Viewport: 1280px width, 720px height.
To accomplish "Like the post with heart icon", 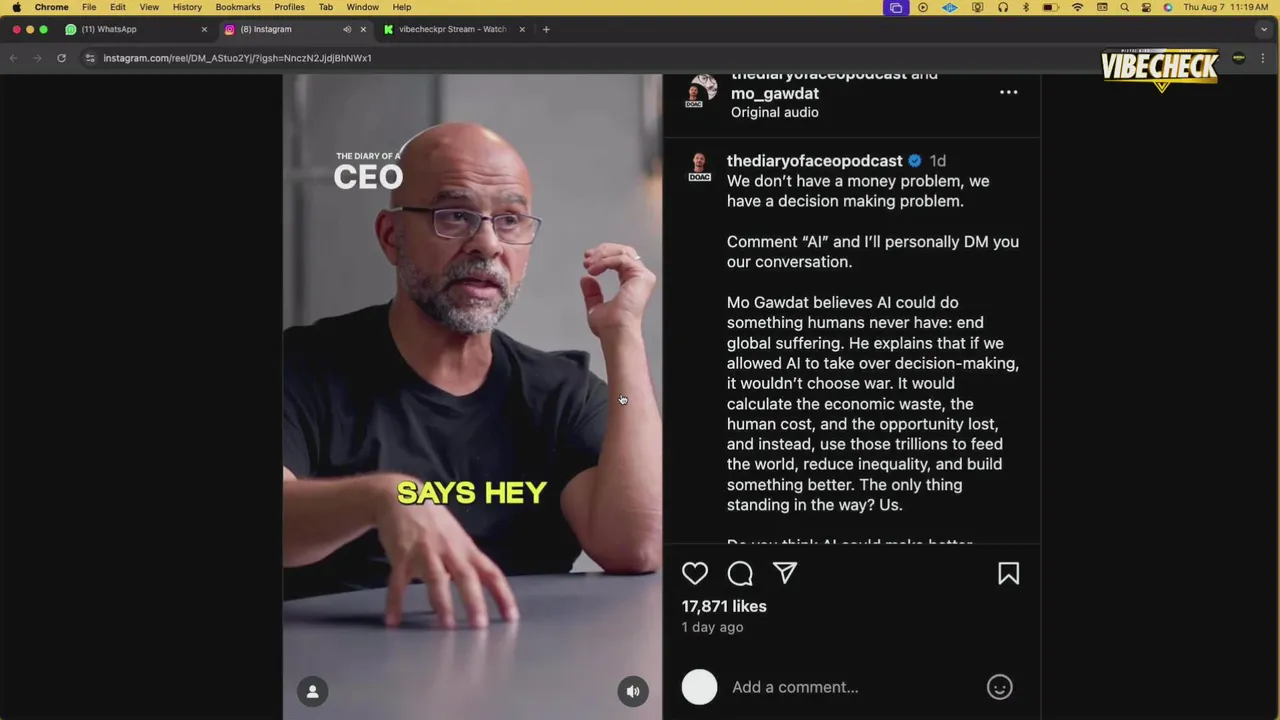I will pos(695,573).
